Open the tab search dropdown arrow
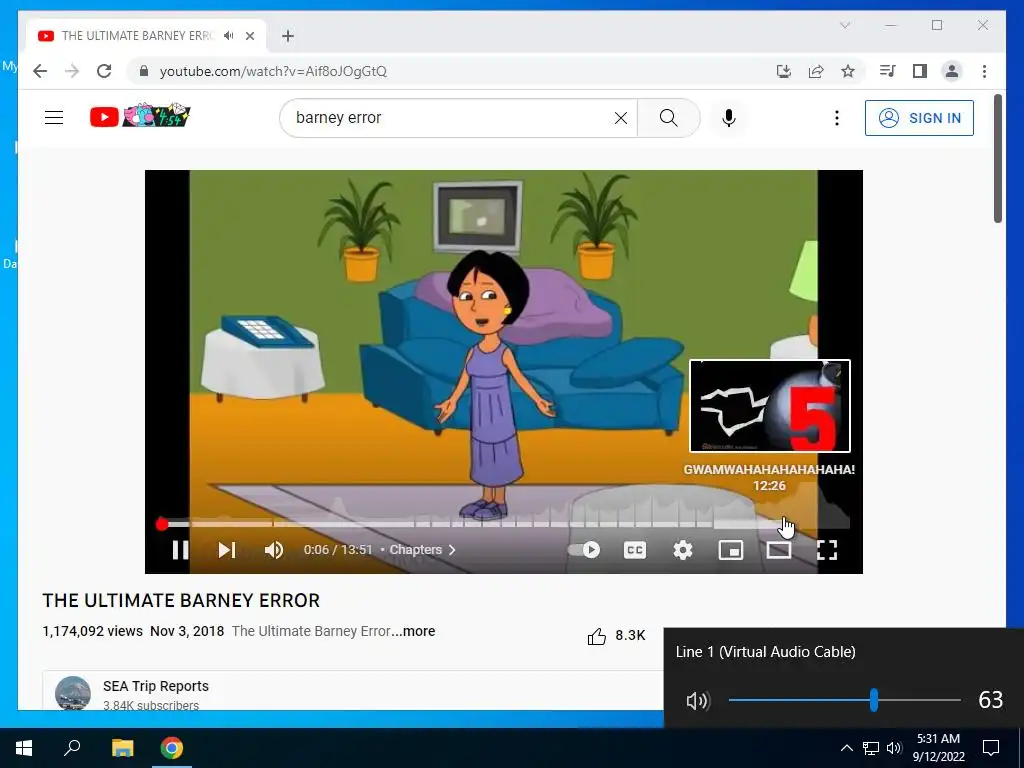The image size is (1024, 768). tap(845, 25)
